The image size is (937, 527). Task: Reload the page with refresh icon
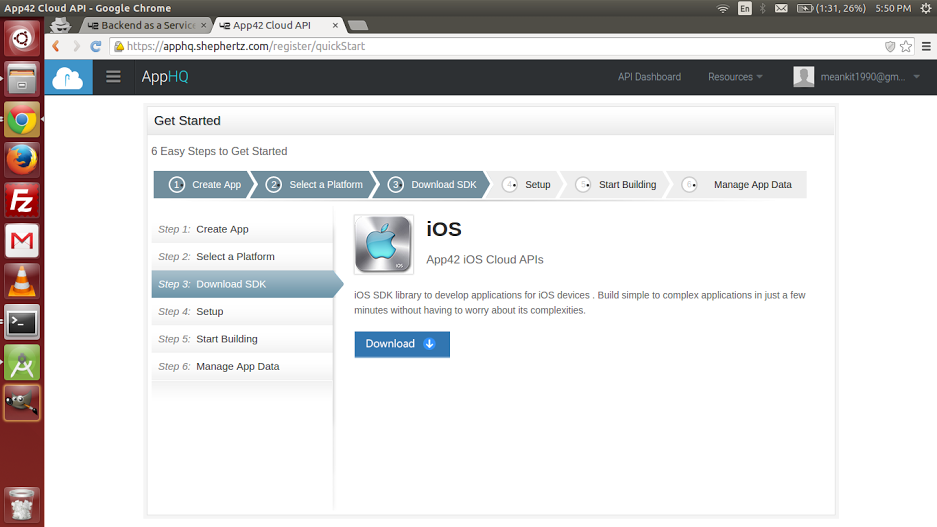coord(96,46)
